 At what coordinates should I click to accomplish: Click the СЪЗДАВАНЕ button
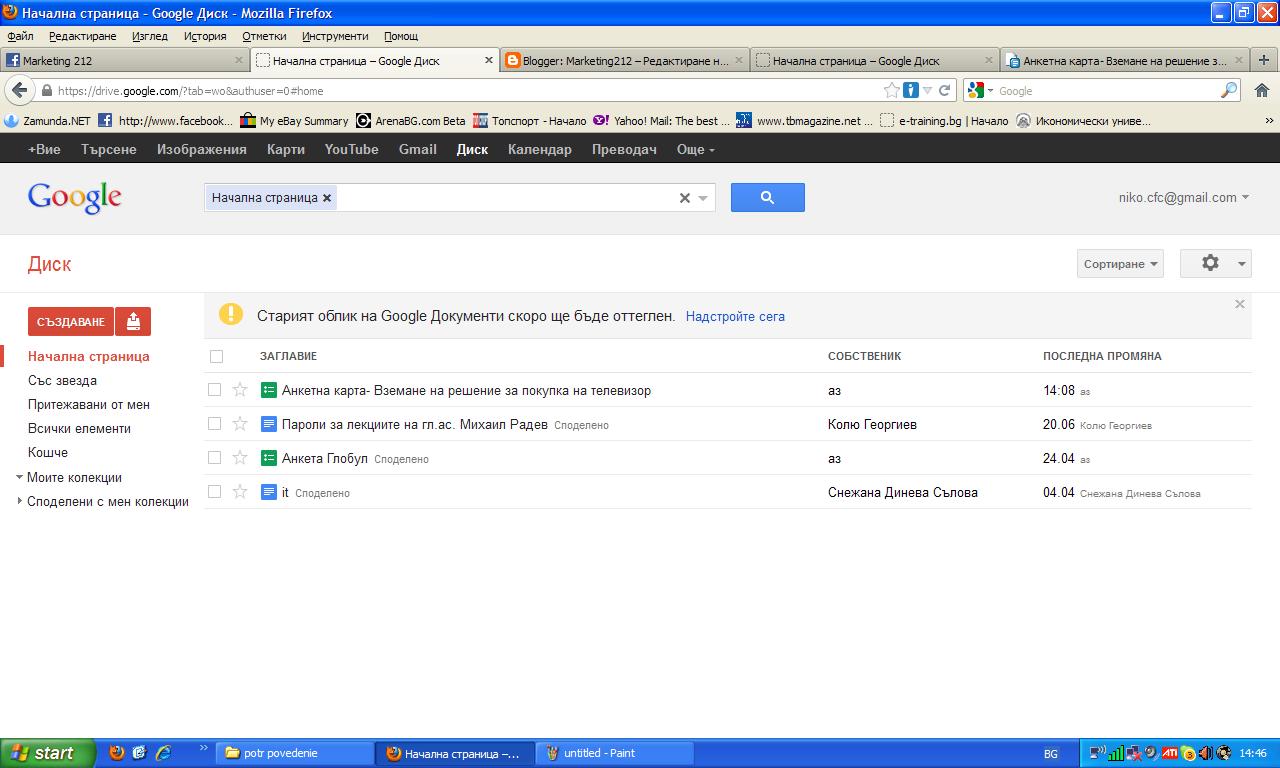pos(71,321)
